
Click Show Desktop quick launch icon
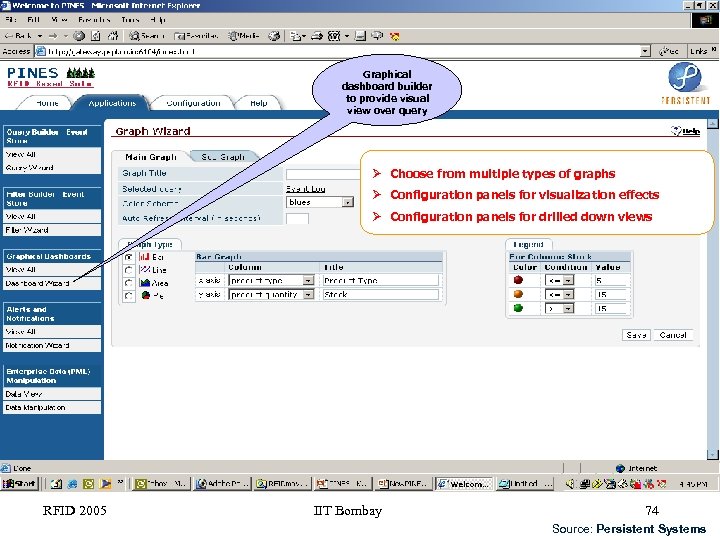click(x=56, y=484)
